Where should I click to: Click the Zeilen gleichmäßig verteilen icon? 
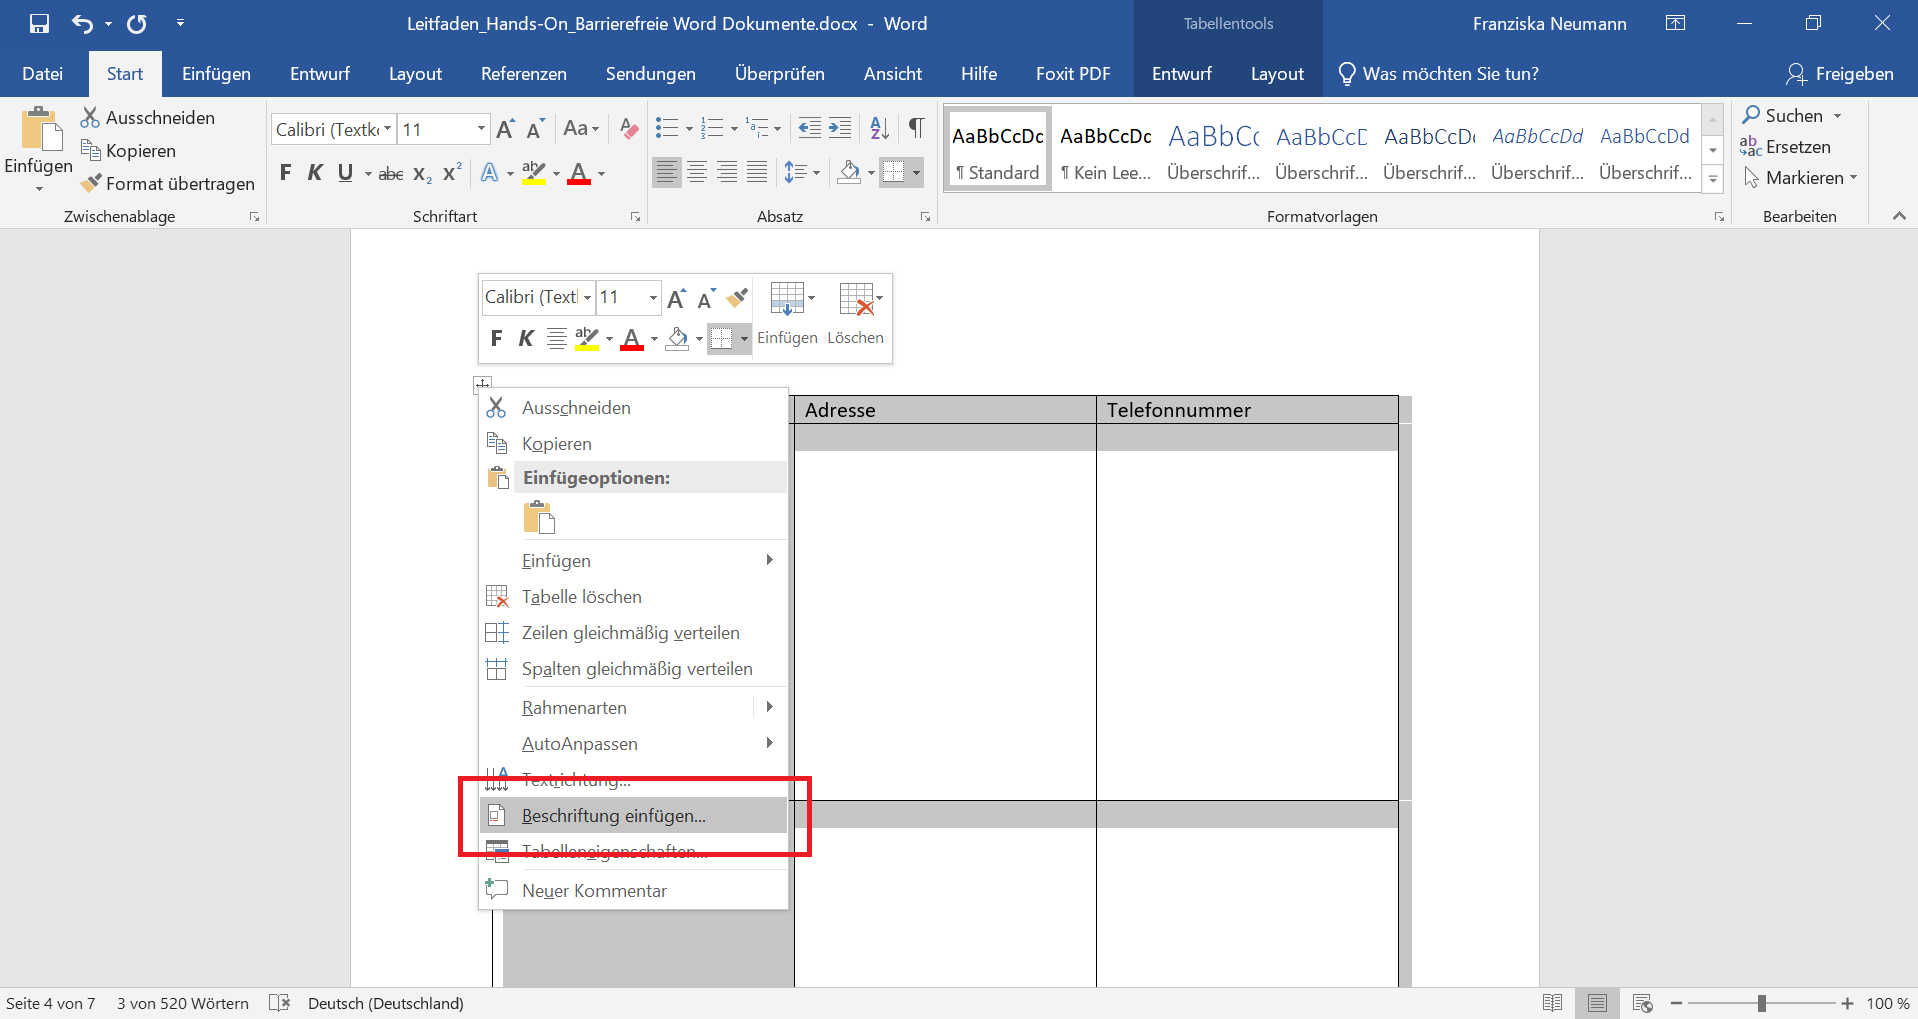point(497,632)
